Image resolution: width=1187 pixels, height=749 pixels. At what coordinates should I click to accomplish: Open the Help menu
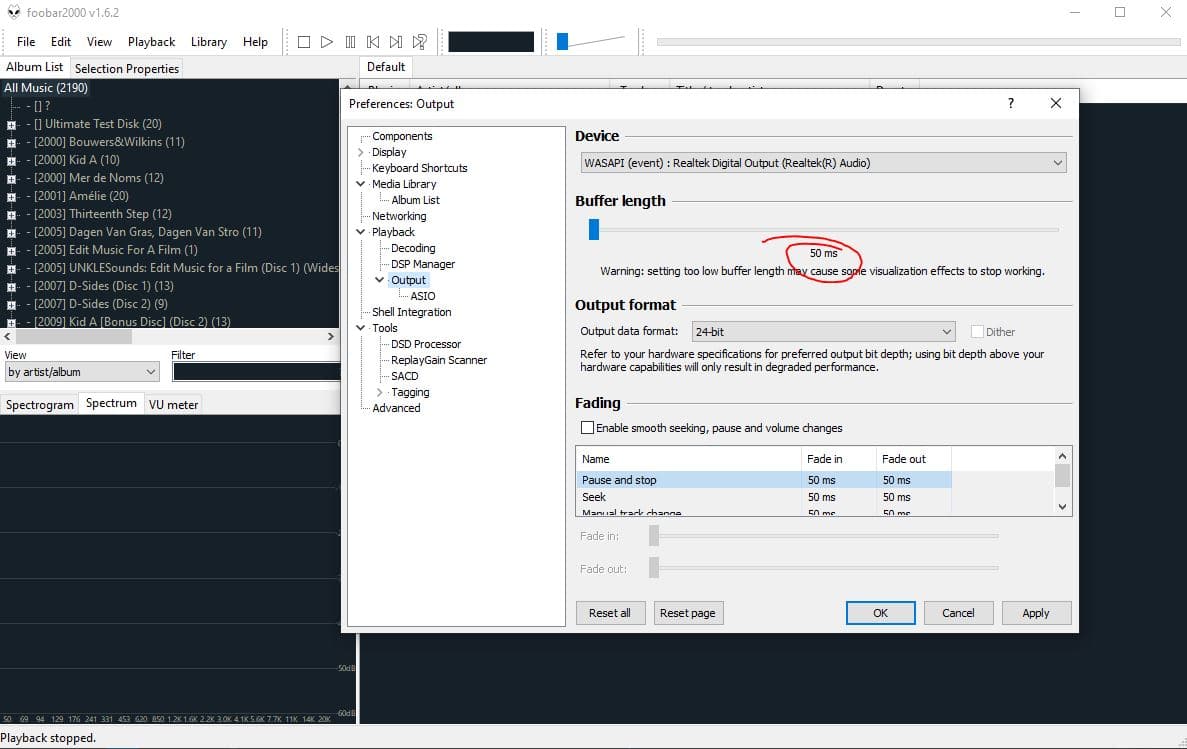point(255,42)
